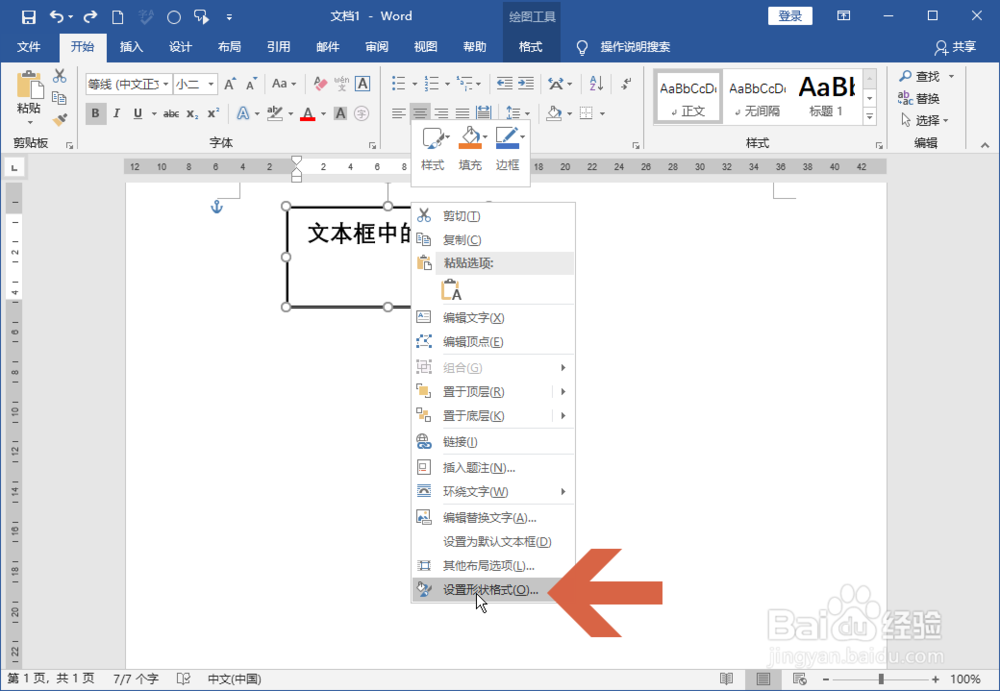Click the Superscript x2 icon
This screenshot has height=691, width=1000.
214,114
